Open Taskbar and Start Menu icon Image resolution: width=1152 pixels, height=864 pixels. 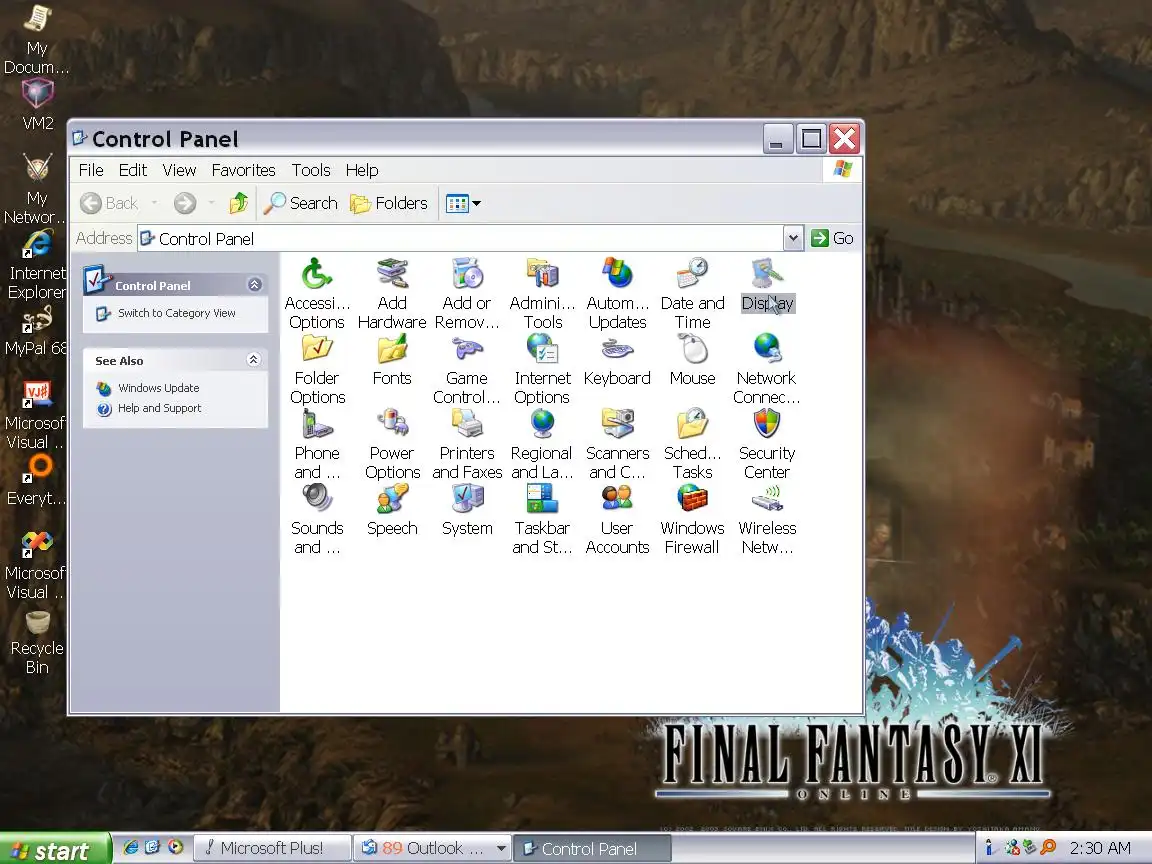pyautogui.click(x=542, y=518)
